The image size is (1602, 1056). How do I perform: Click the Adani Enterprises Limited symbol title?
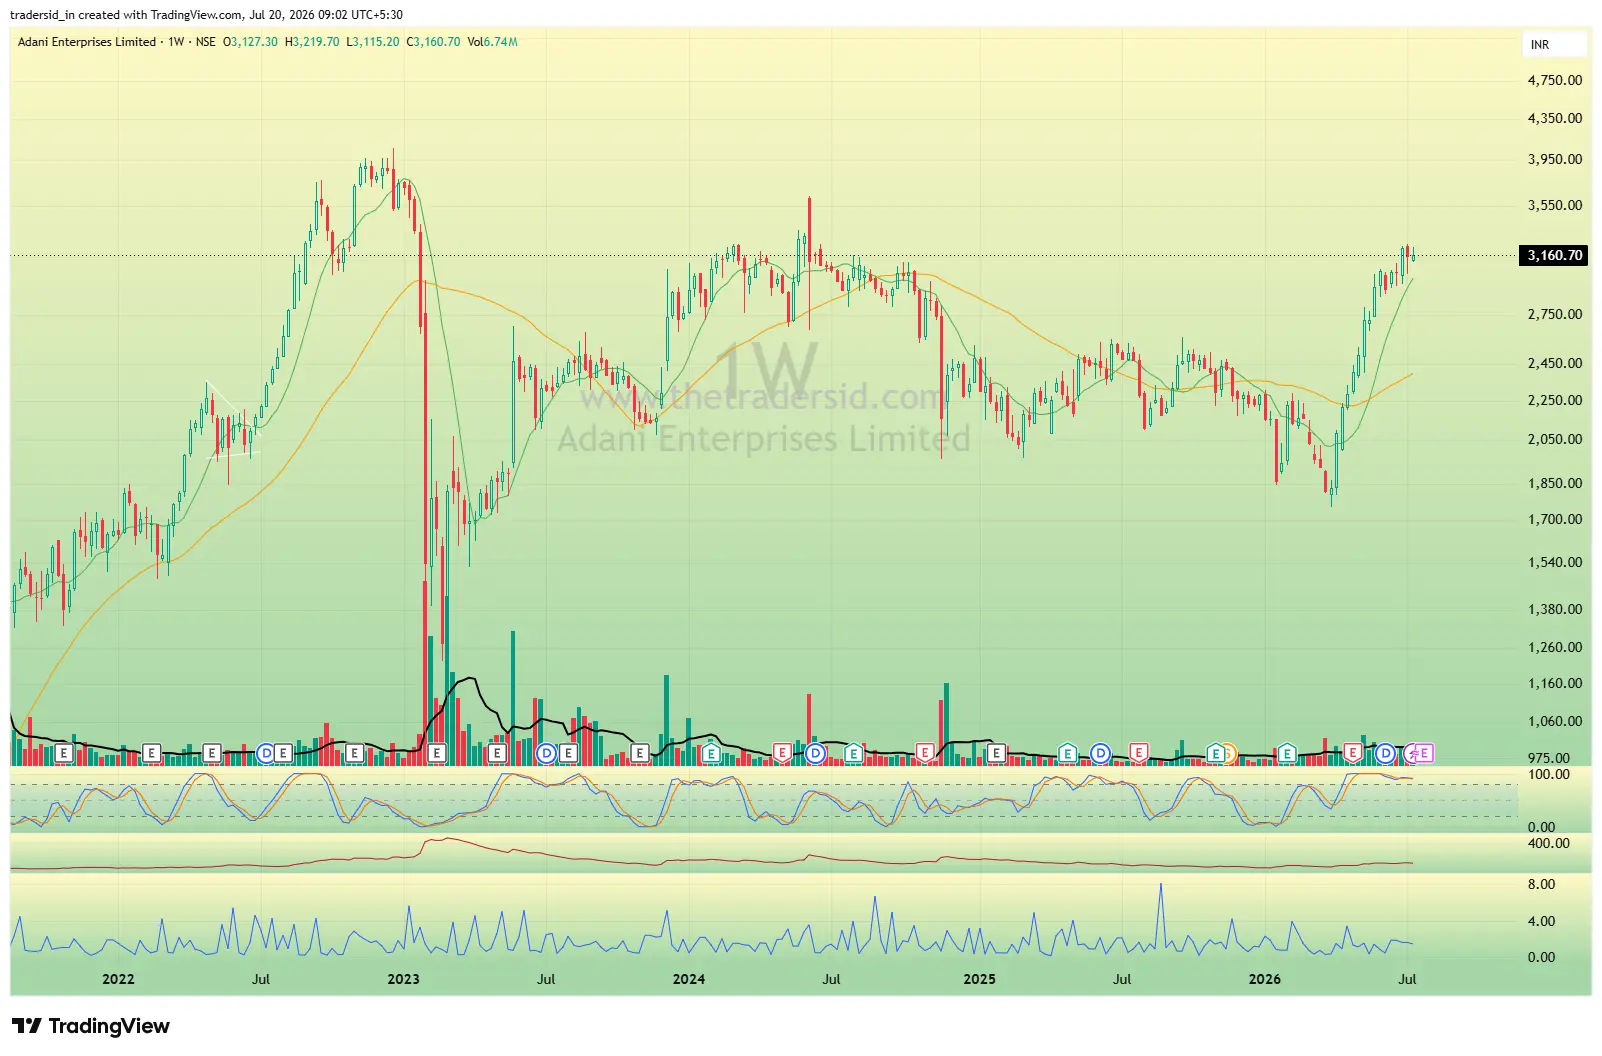(x=87, y=42)
